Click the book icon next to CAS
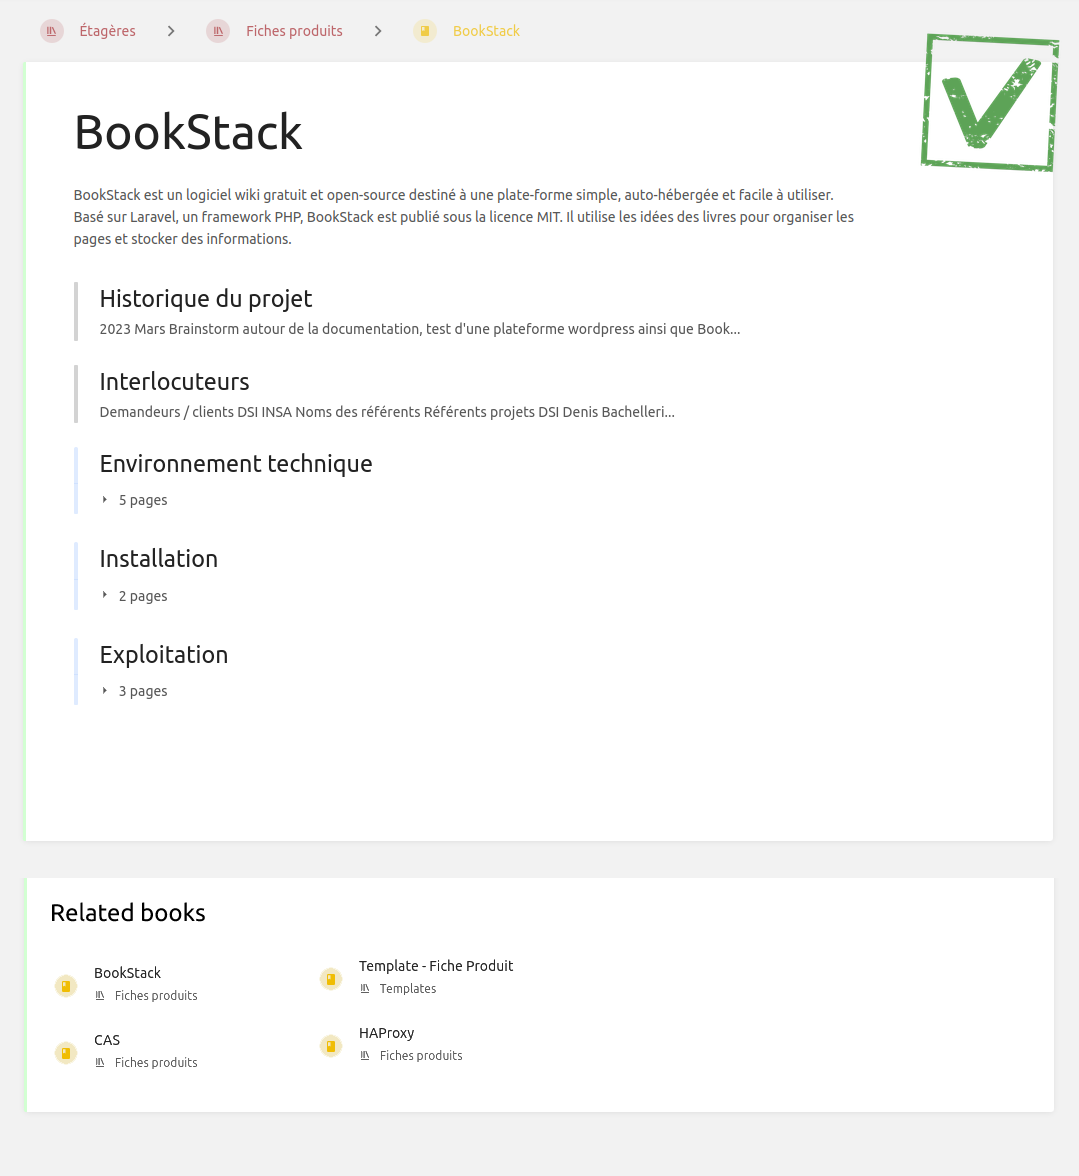 click(x=65, y=1052)
